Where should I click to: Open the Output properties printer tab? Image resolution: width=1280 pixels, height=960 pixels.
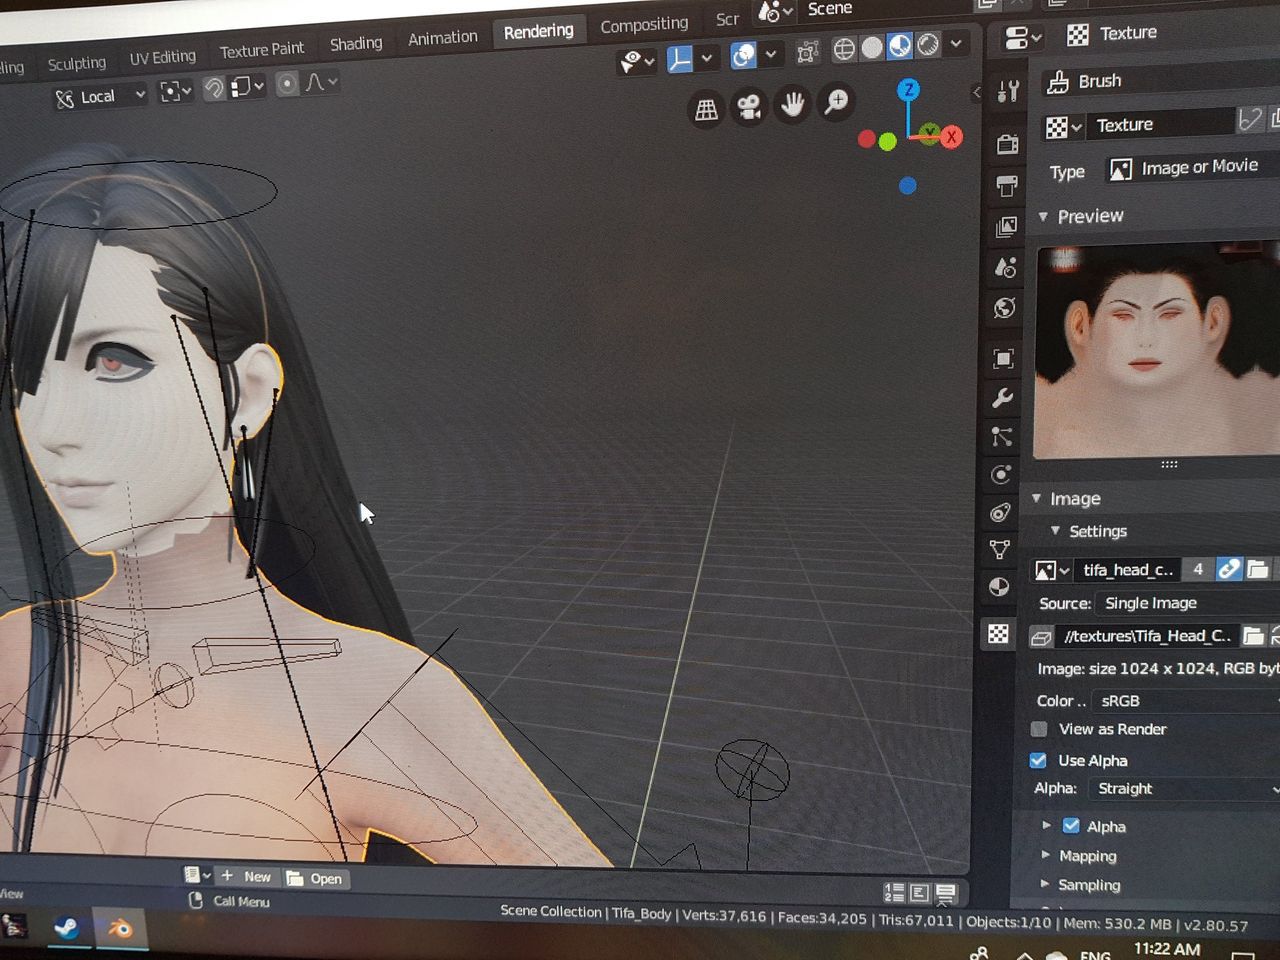tap(1006, 186)
